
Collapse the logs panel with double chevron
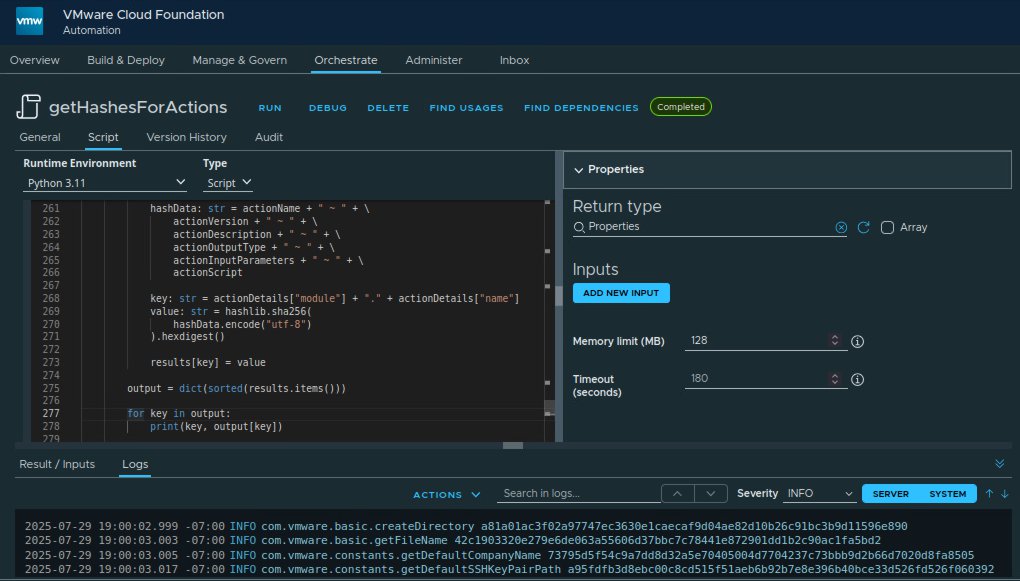tap(999, 463)
